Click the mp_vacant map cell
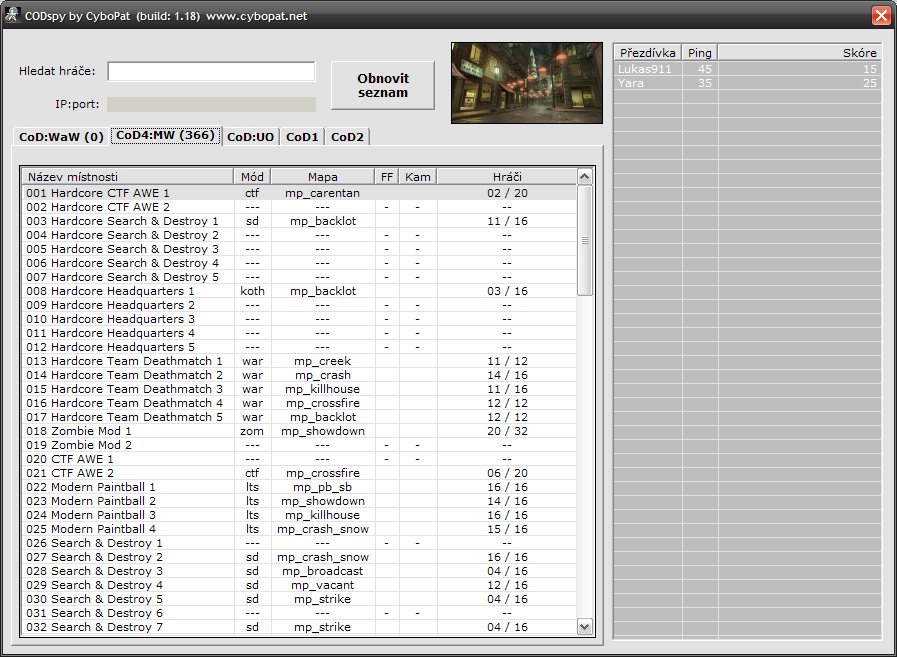Viewport: 897px width, 657px height. (x=323, y=585)
